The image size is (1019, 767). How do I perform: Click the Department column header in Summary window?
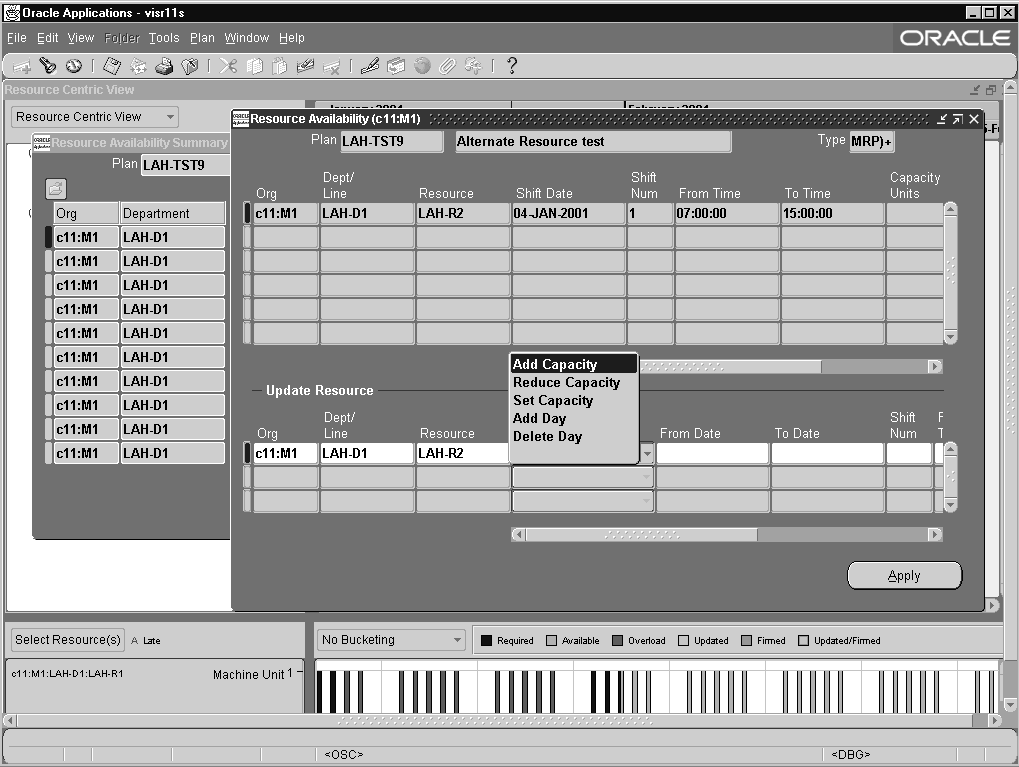click(173, 214)
